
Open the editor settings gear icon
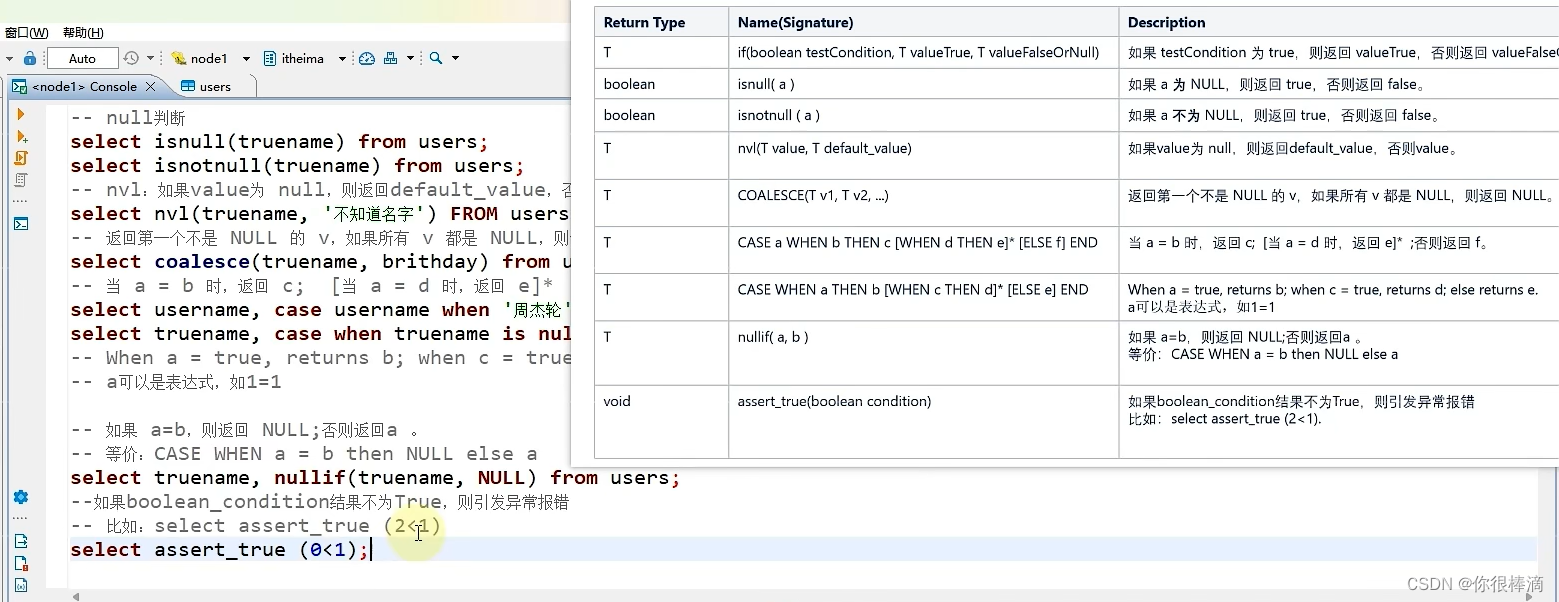point(21,497)
